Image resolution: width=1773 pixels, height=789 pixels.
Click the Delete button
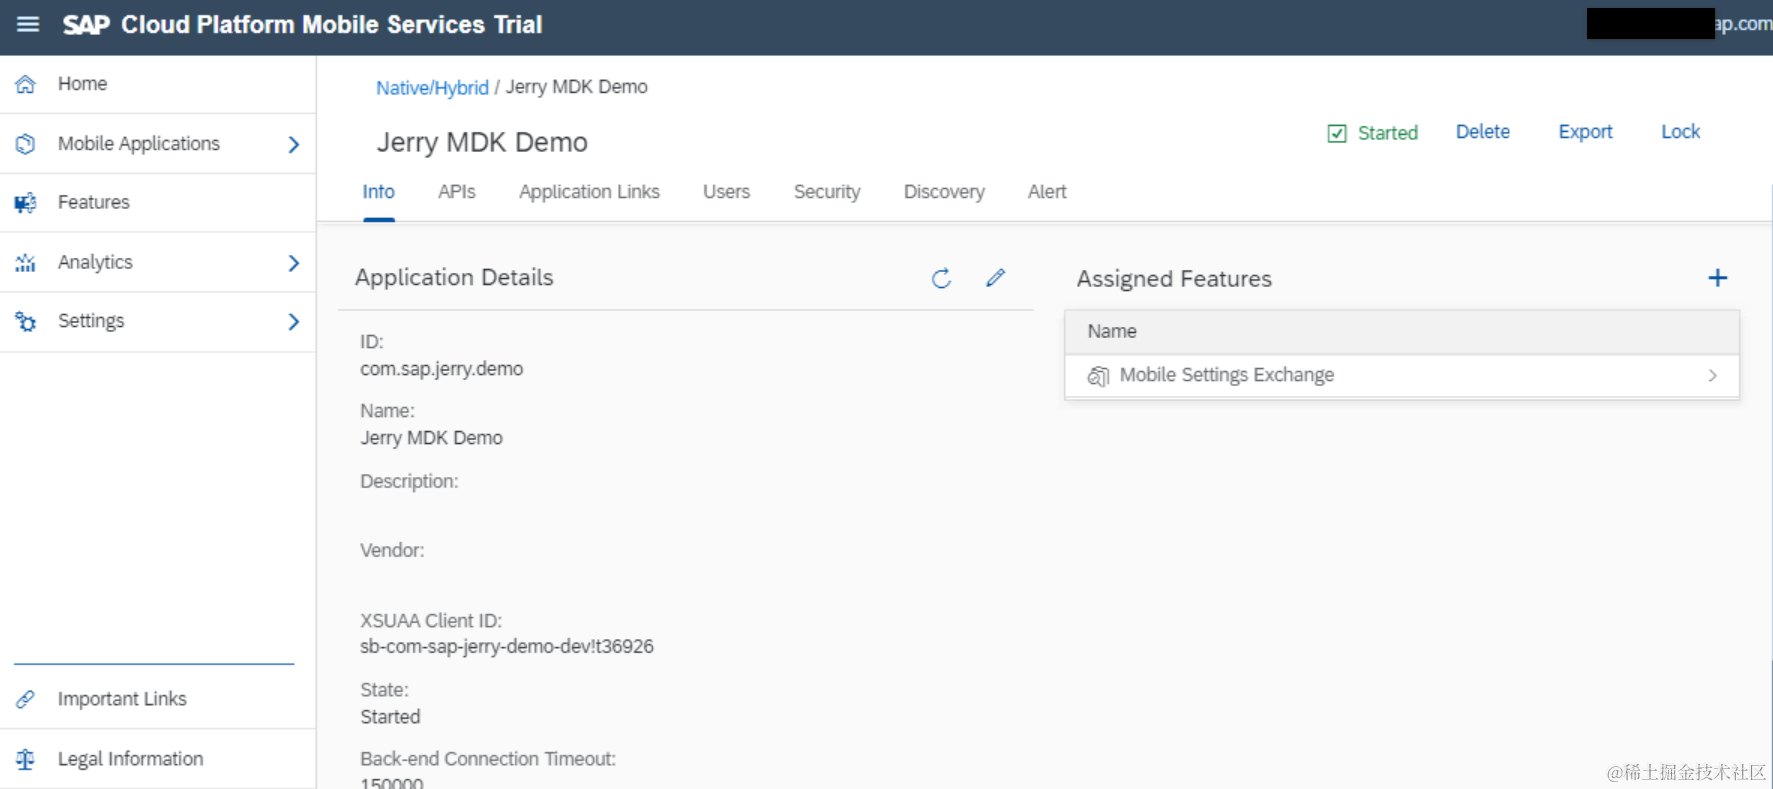tap(1482, 132)
